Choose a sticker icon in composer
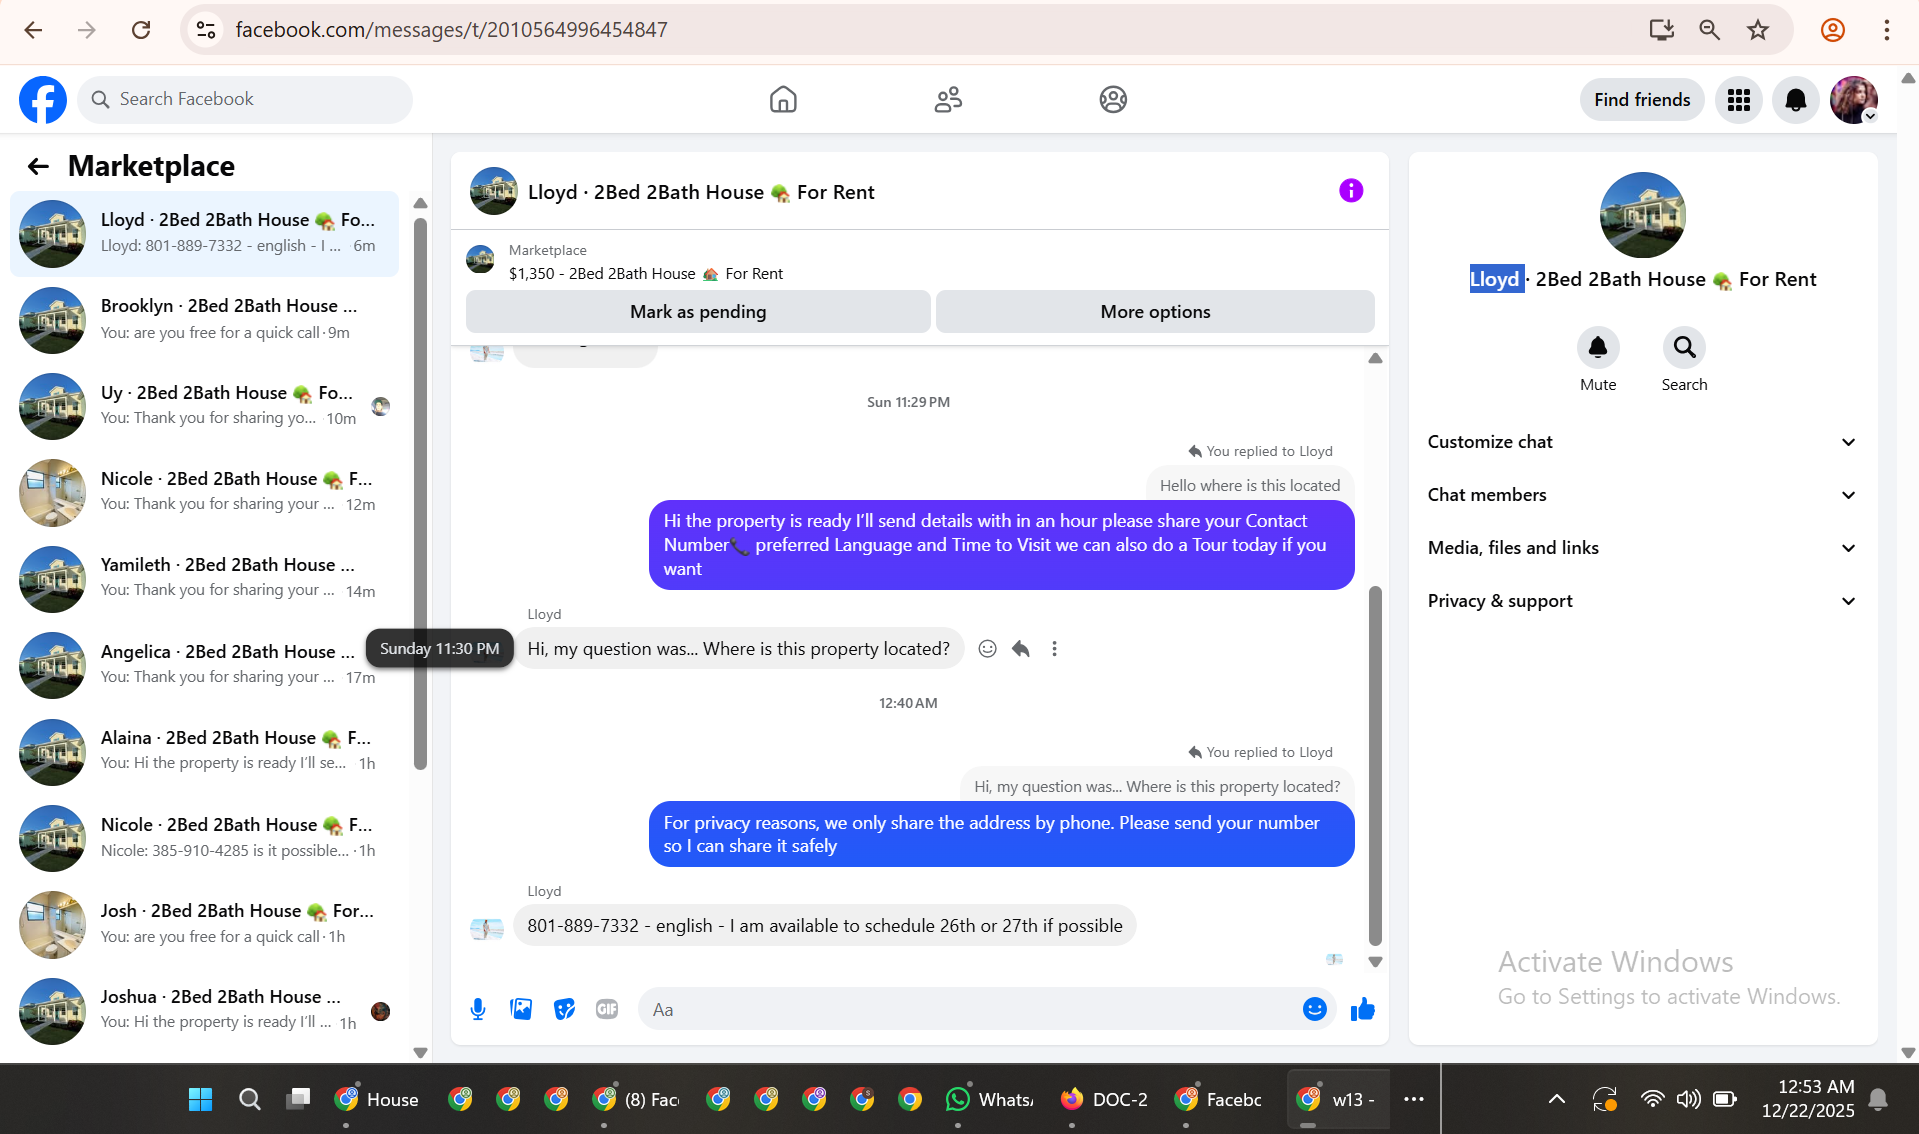This screenshot has height=1134, width=1919. click(565, 1009)
